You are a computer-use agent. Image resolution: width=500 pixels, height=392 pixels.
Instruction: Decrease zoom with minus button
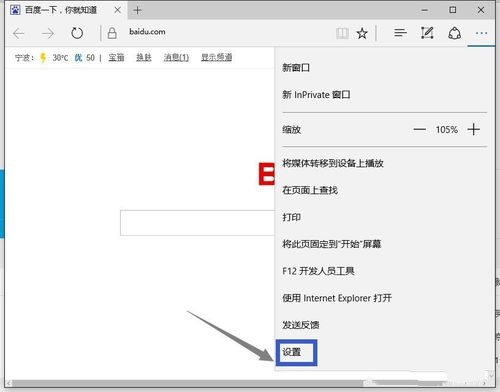[419, 129]
